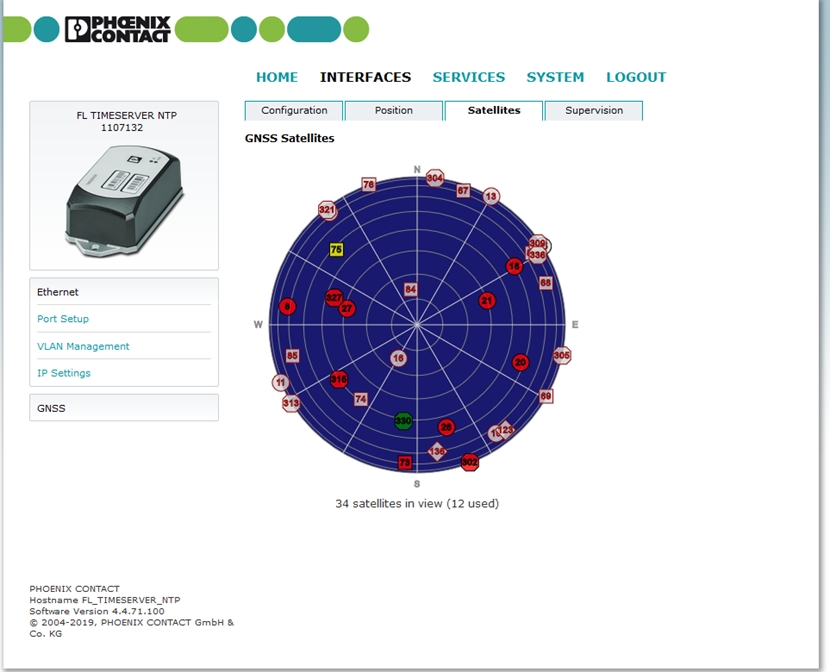Select satellite 304 at the north edge
830x672 pixels.
(x=435, y=178)
